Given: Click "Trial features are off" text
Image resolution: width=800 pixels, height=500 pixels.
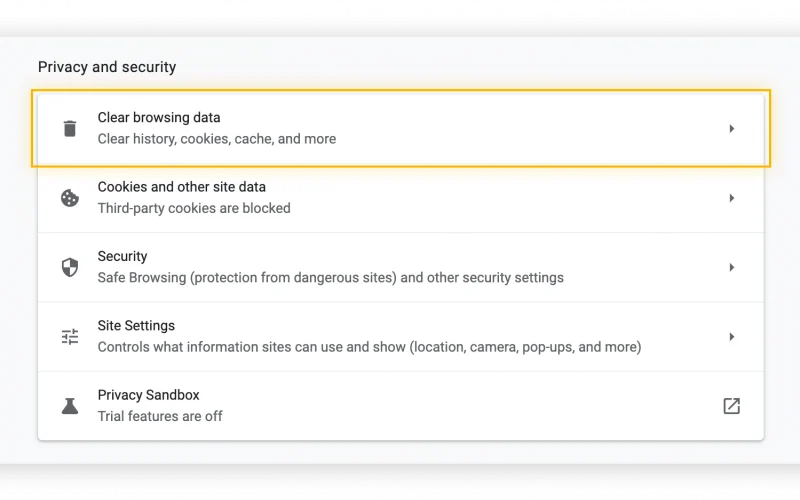Looking at the screenshot, I should coord(160,416).
